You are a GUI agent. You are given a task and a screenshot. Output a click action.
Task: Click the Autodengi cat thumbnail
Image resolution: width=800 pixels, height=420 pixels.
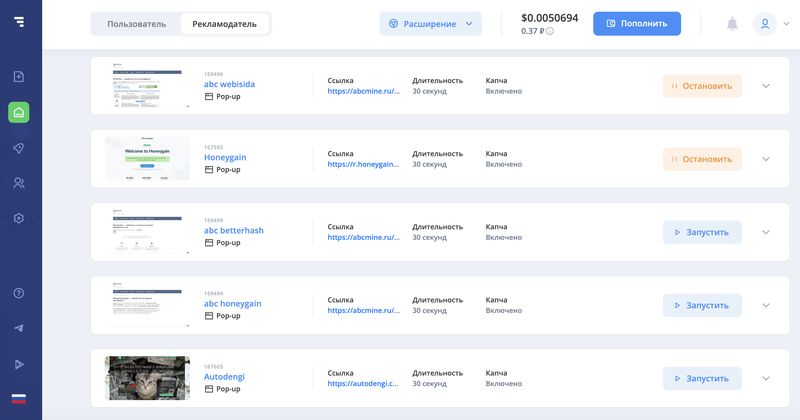coord(147,378)
